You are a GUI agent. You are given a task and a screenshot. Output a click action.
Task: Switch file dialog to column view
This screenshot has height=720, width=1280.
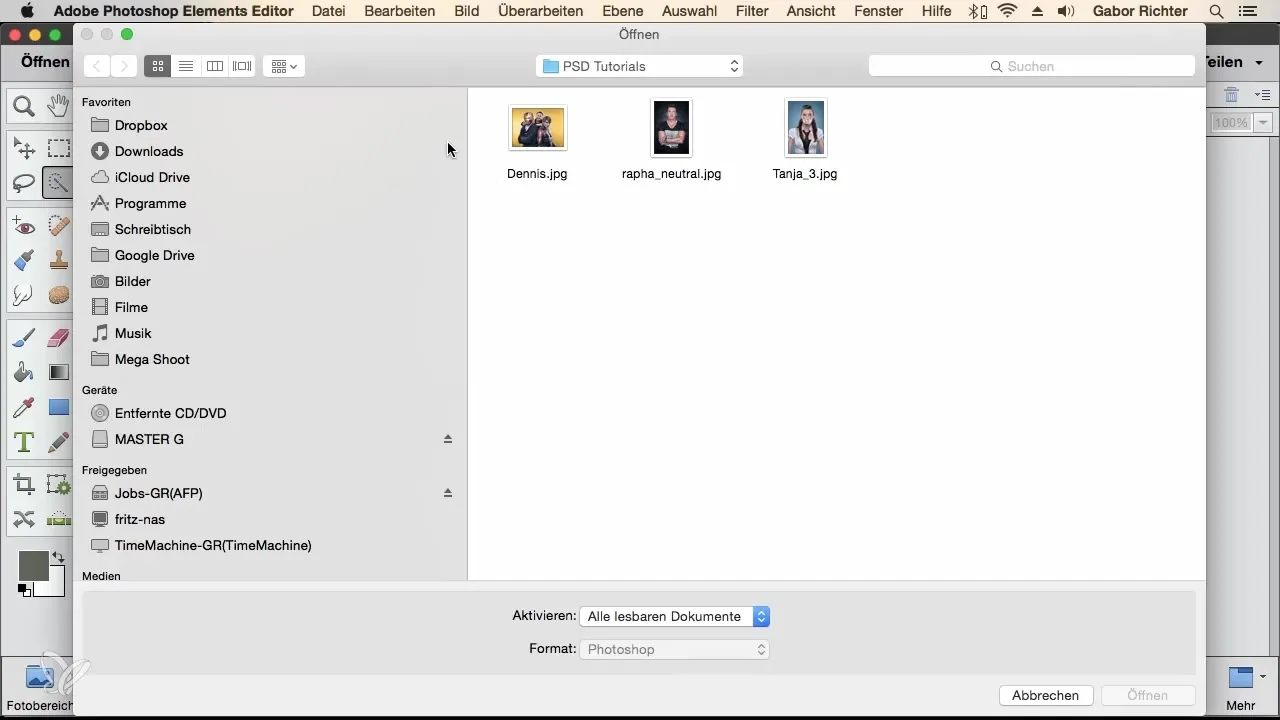click(214, 66)
